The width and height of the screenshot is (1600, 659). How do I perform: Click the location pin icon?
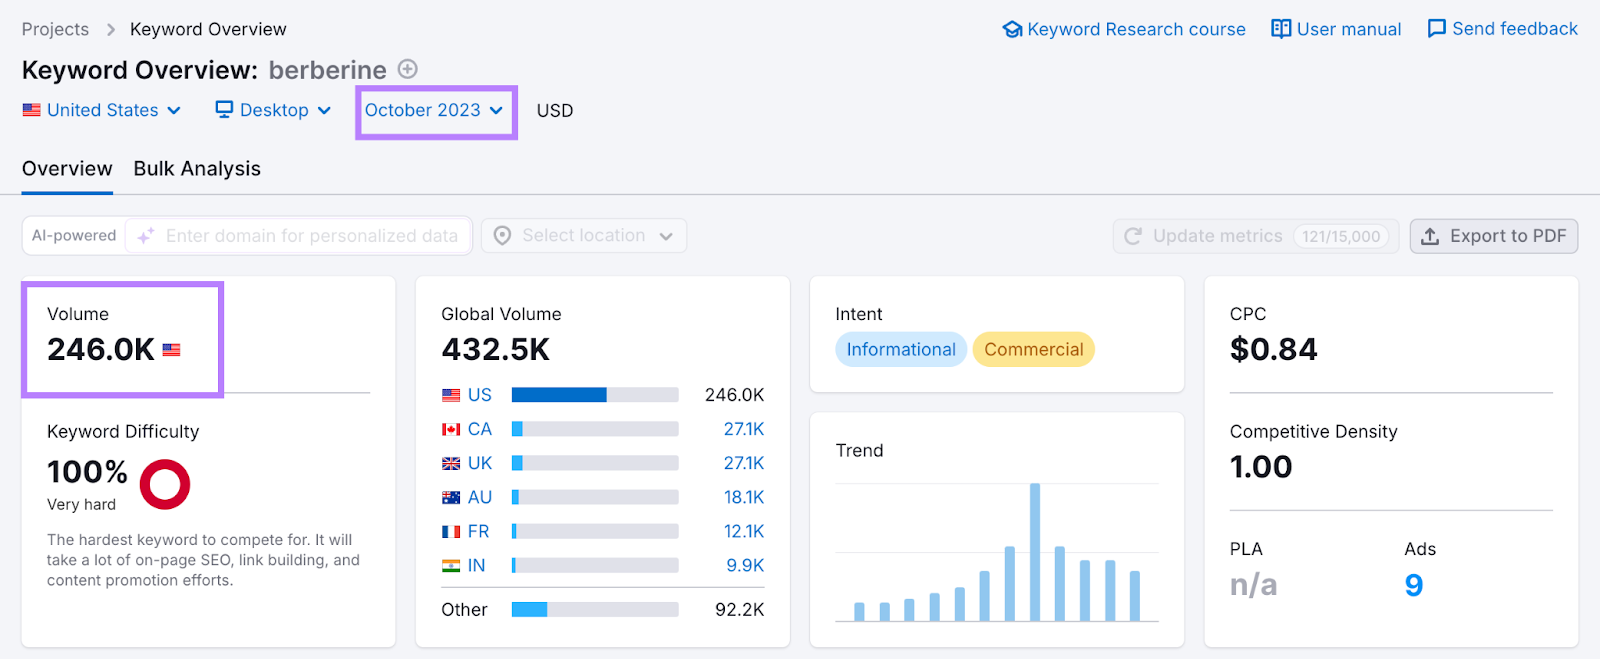503,236
